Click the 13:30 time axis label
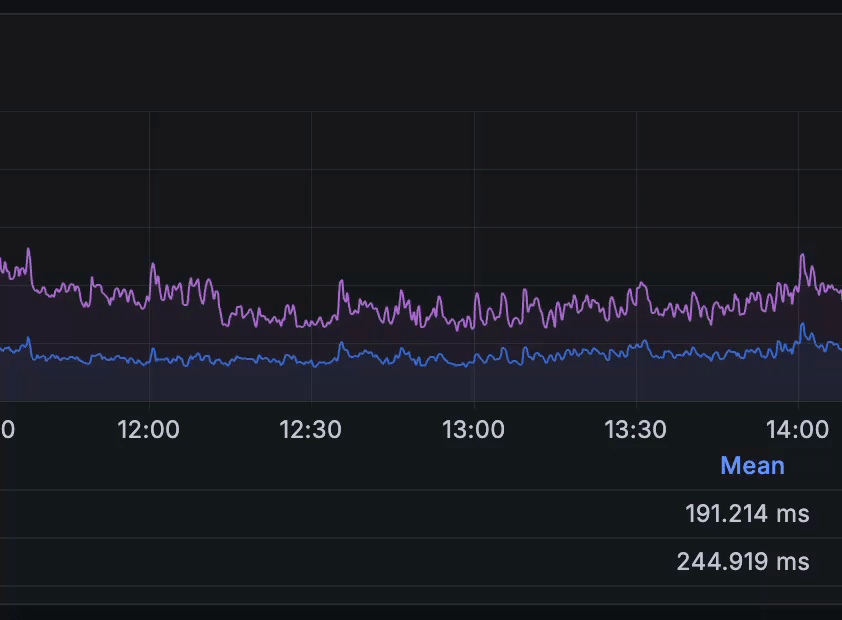 (635, 429)
